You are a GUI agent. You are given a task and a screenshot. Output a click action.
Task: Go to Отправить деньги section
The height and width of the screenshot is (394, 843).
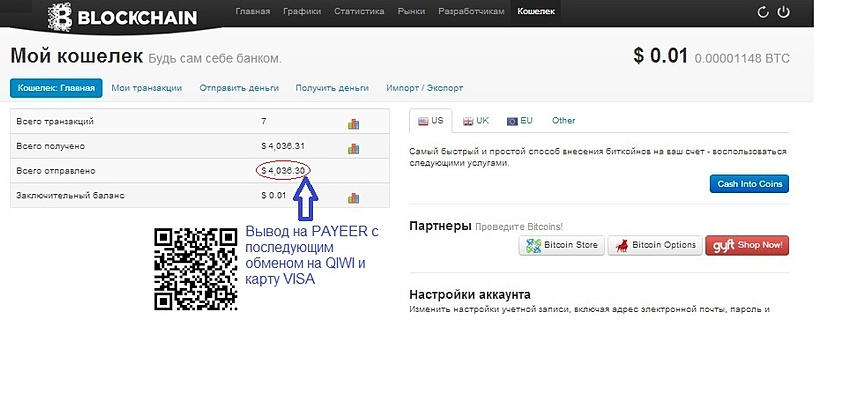pyautogui.click(x=239, y=88)
